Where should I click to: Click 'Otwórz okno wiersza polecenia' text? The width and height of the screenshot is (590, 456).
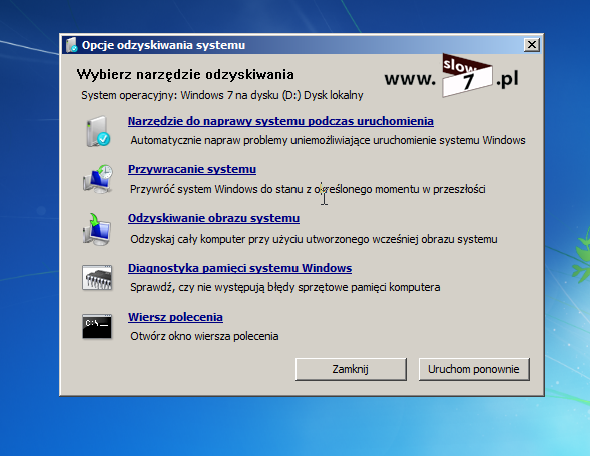pos(204,336)
